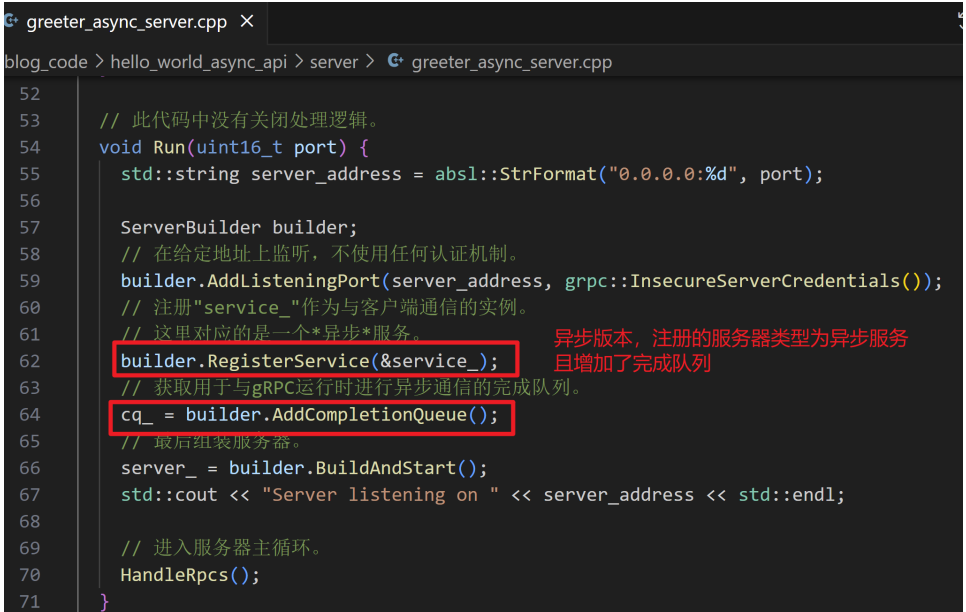The height and width of the screenshot is (612, 966).
Task: Close the greeter_async_server.cpp tab
Action: coord(247,22)
